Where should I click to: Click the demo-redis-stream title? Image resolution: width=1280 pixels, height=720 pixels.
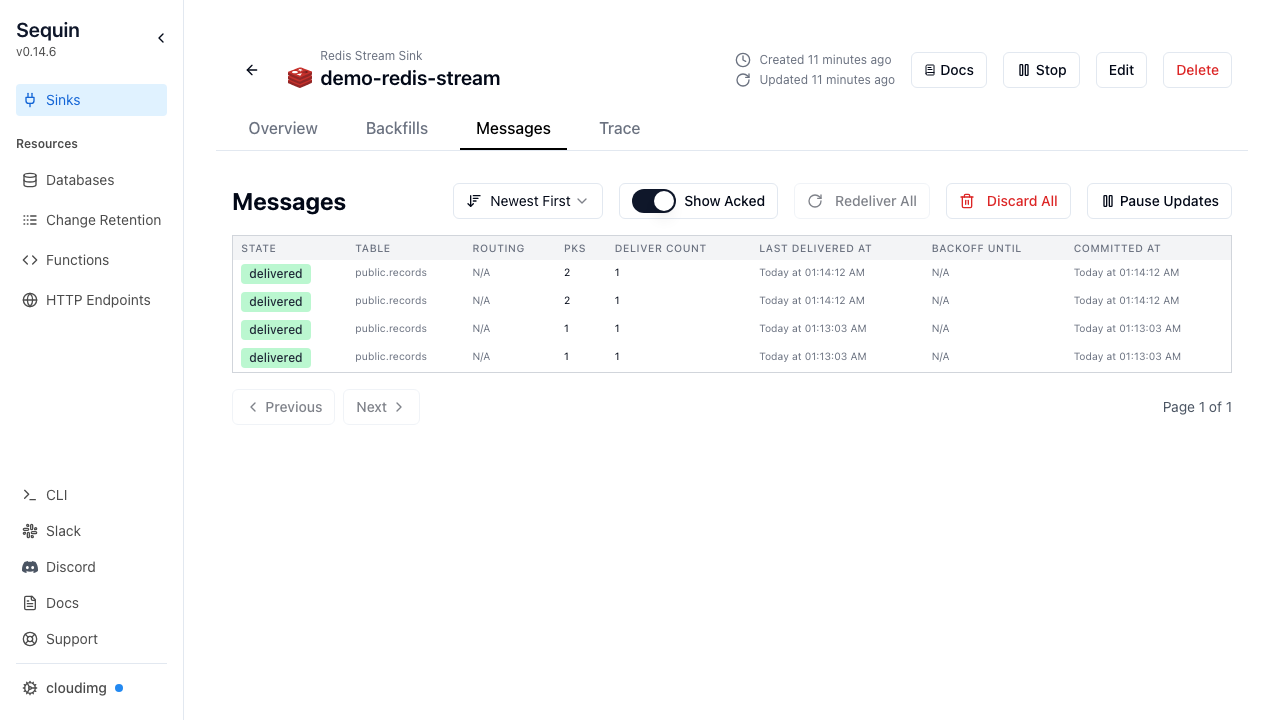point(410,78)
